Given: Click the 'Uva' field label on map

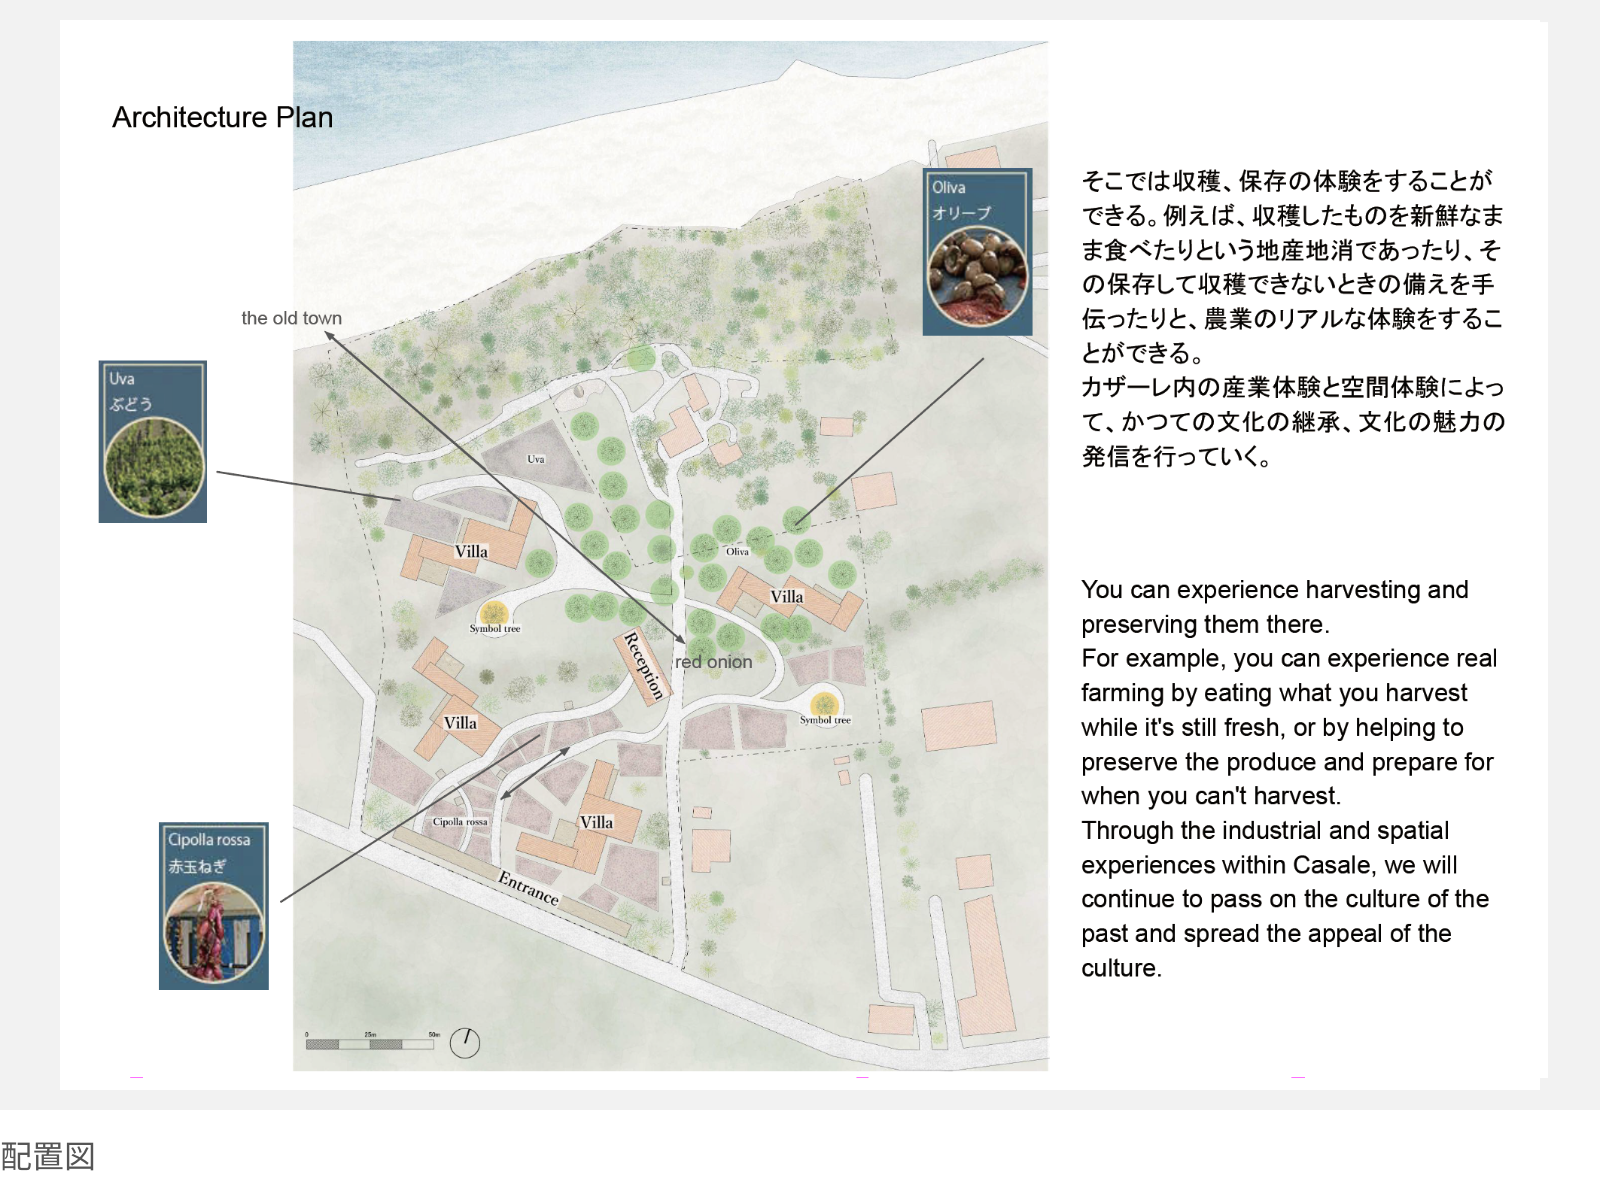Looking at the screenshot, I should click(x=536, y=459).
